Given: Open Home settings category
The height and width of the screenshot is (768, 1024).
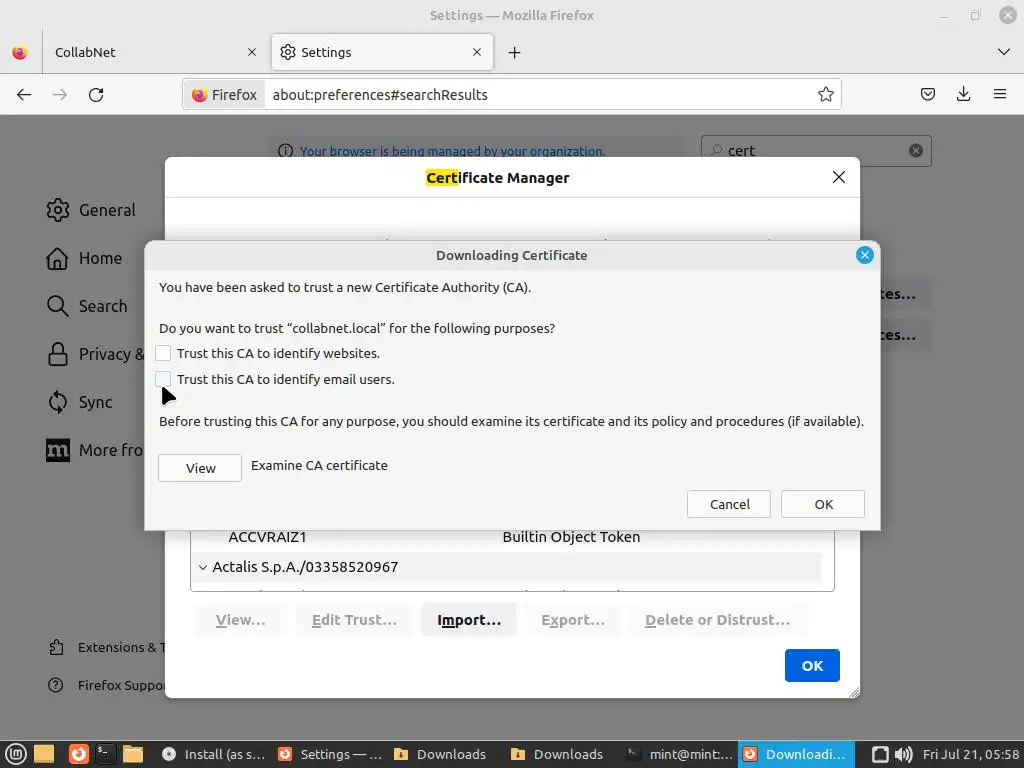Looking at the screenshot, I should coord(84,259).
